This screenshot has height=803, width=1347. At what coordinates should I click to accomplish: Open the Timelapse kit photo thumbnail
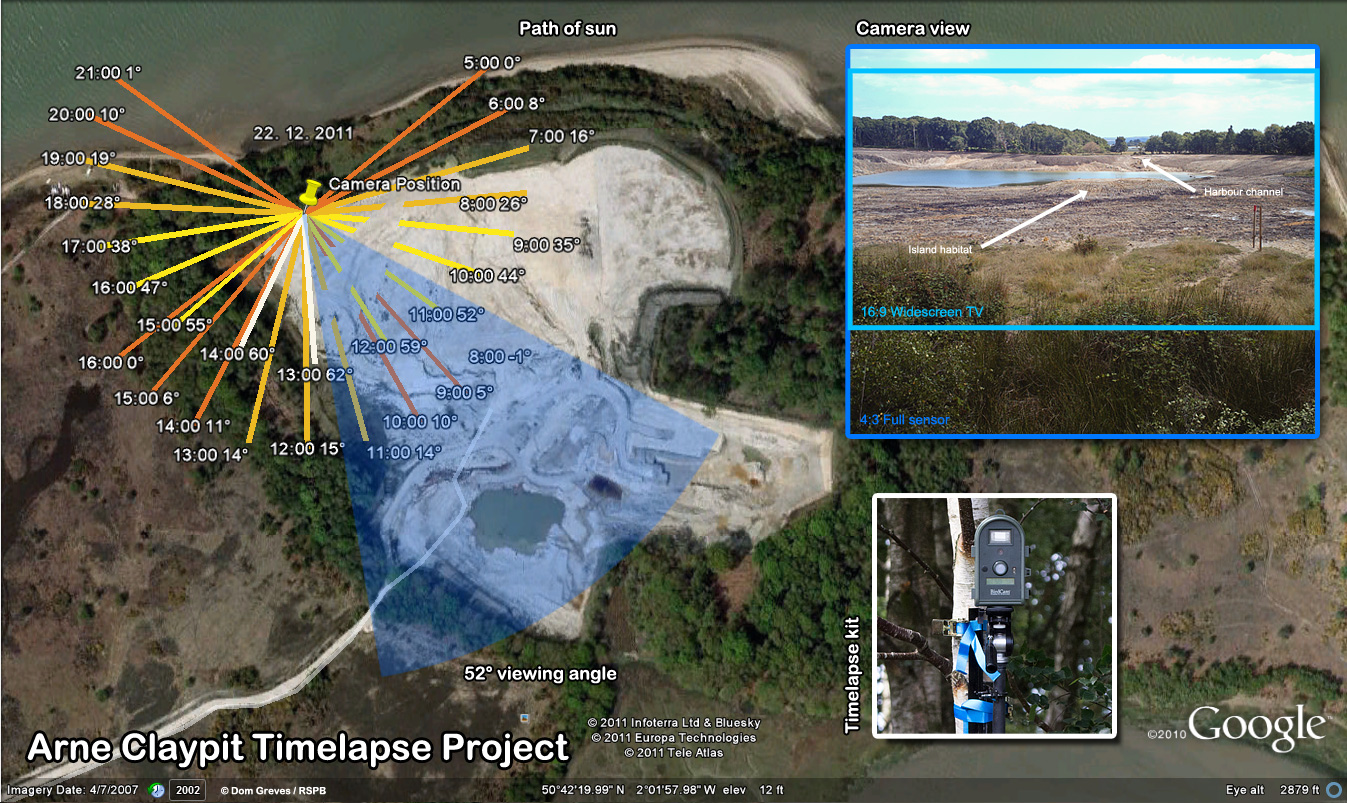tap(995, 615)
